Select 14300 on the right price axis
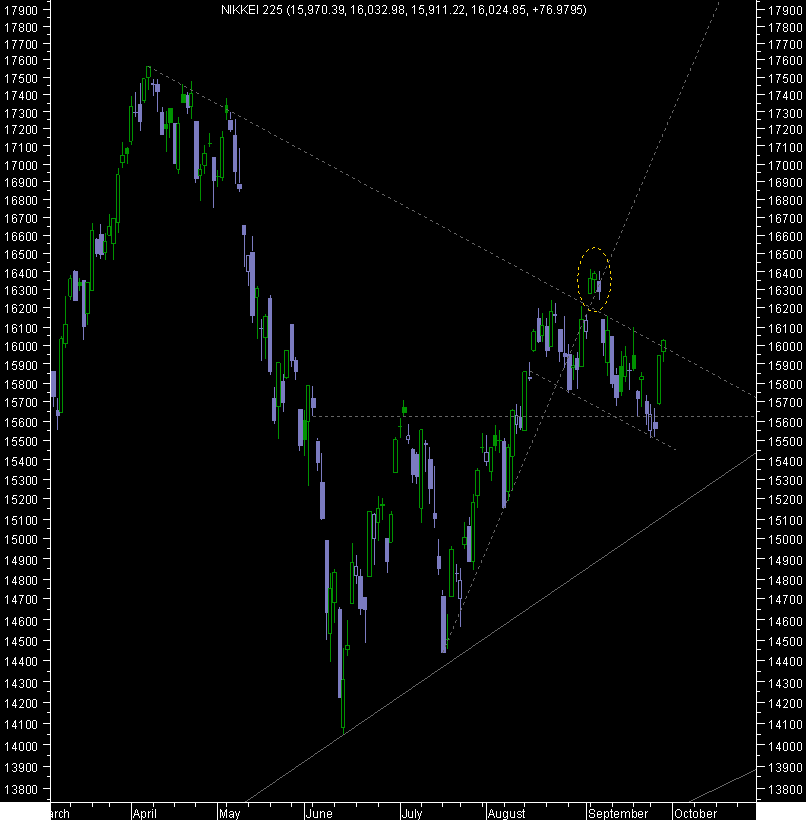 click(x=785, y=684)
